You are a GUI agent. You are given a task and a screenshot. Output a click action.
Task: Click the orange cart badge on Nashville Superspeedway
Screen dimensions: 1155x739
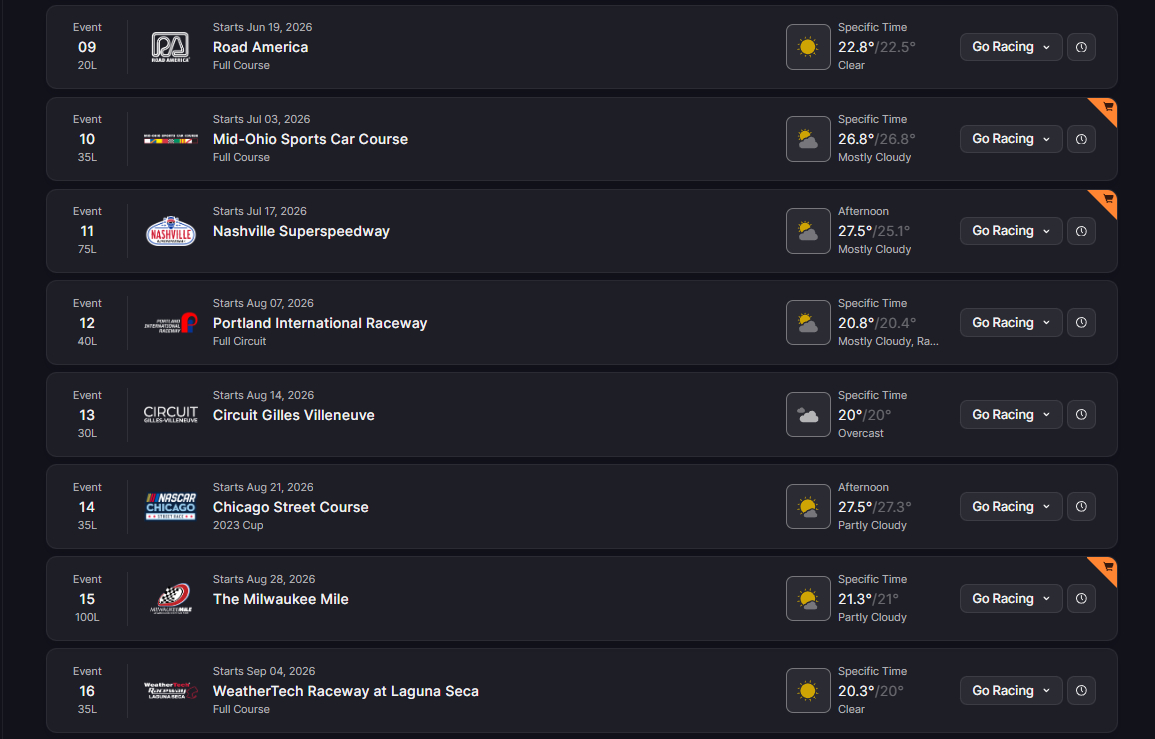click(x=1107, y=199)
